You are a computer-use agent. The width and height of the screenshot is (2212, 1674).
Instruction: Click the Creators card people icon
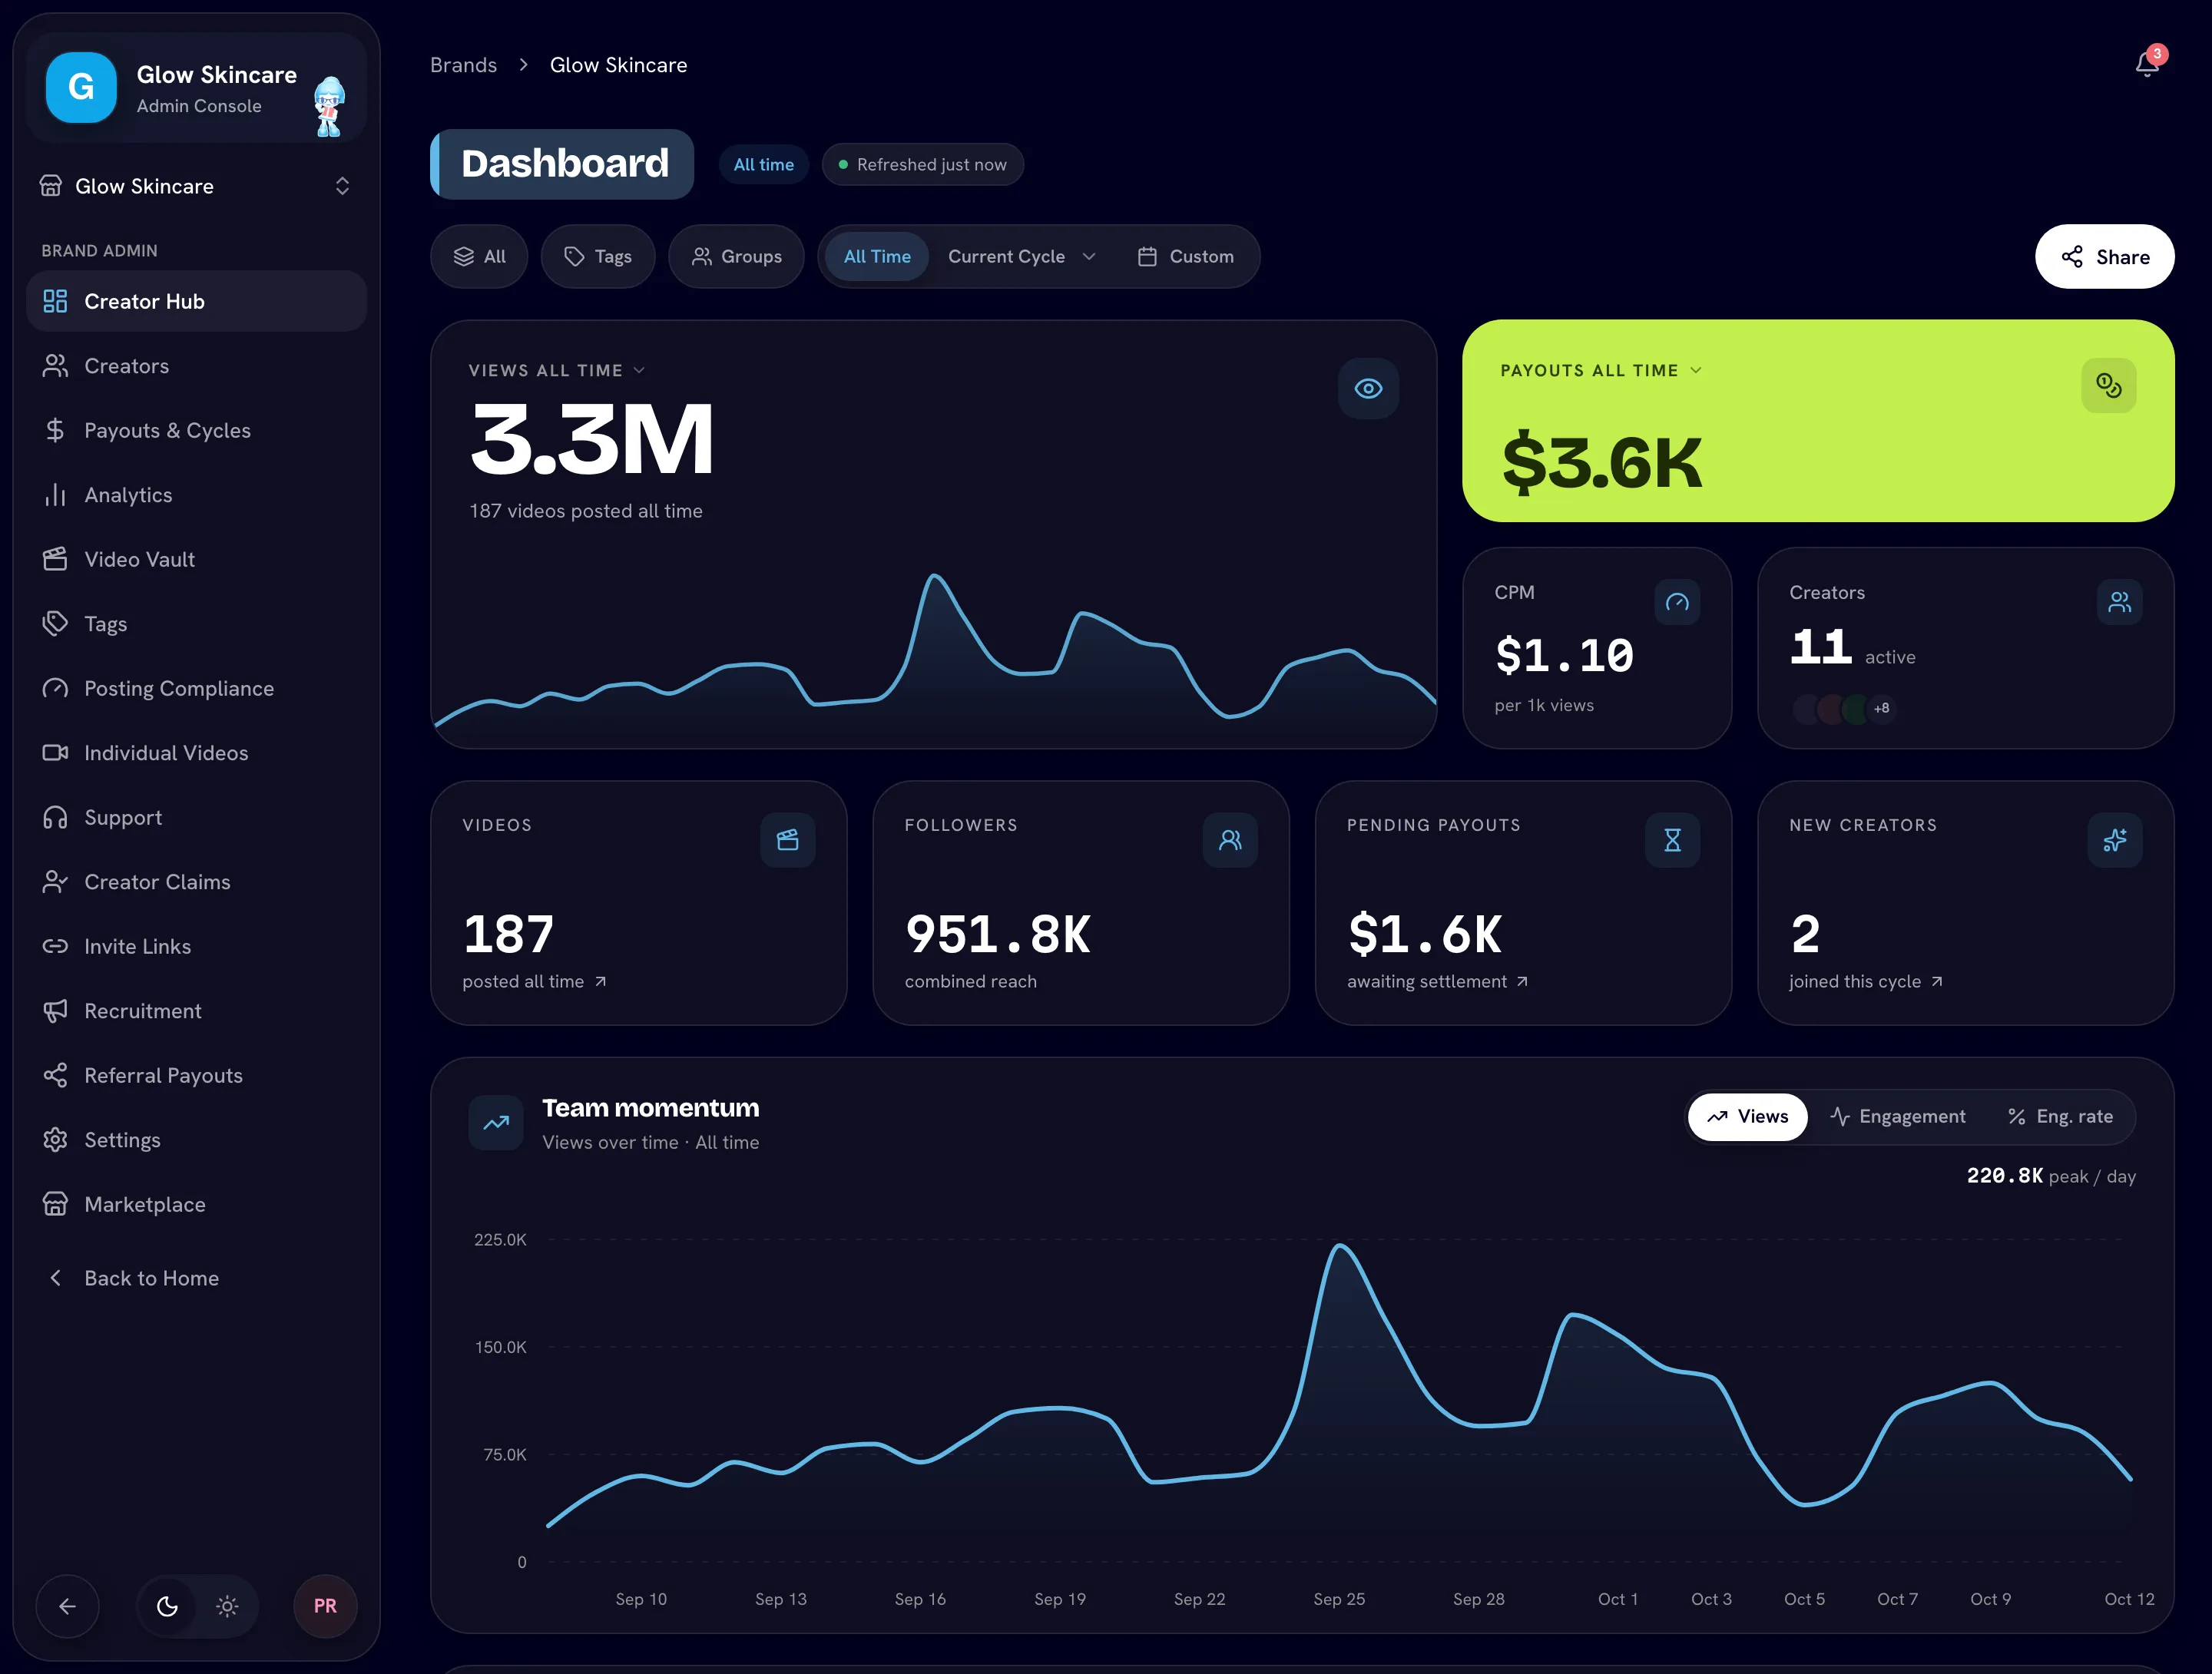click(x=2119, y=602)
